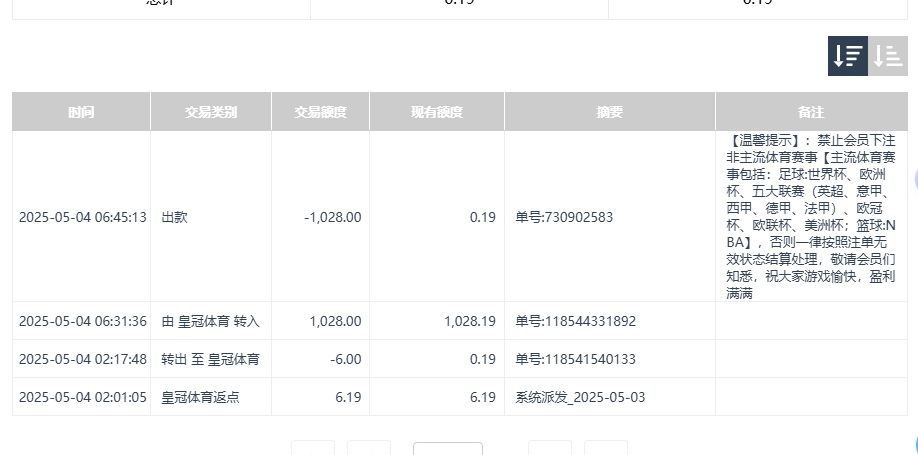Select the 现有额度 column header
918x455 pixels.
(x=437, y=112)
